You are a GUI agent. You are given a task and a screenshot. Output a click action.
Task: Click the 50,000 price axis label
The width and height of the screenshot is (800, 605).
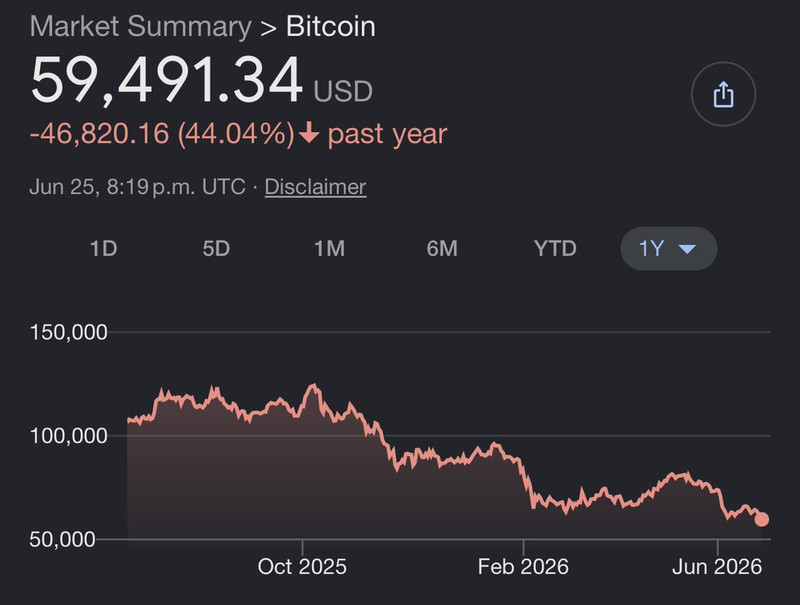[62, 539]
